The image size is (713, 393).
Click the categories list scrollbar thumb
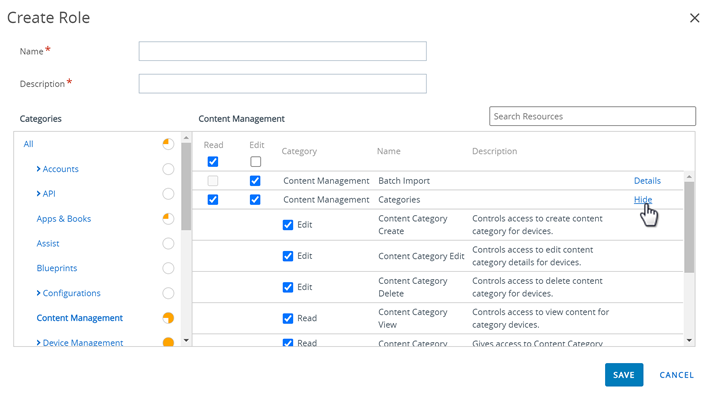[x=186, y=186]
